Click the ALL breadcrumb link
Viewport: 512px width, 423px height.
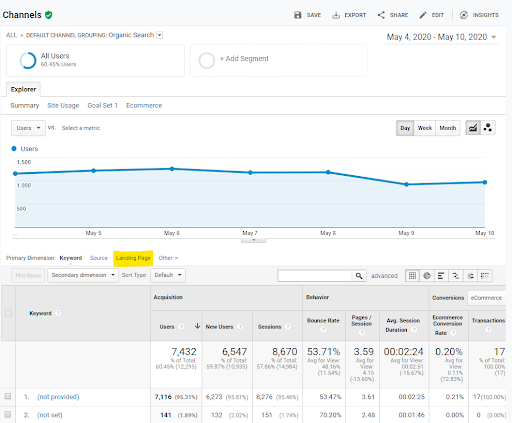click(11, 35)
